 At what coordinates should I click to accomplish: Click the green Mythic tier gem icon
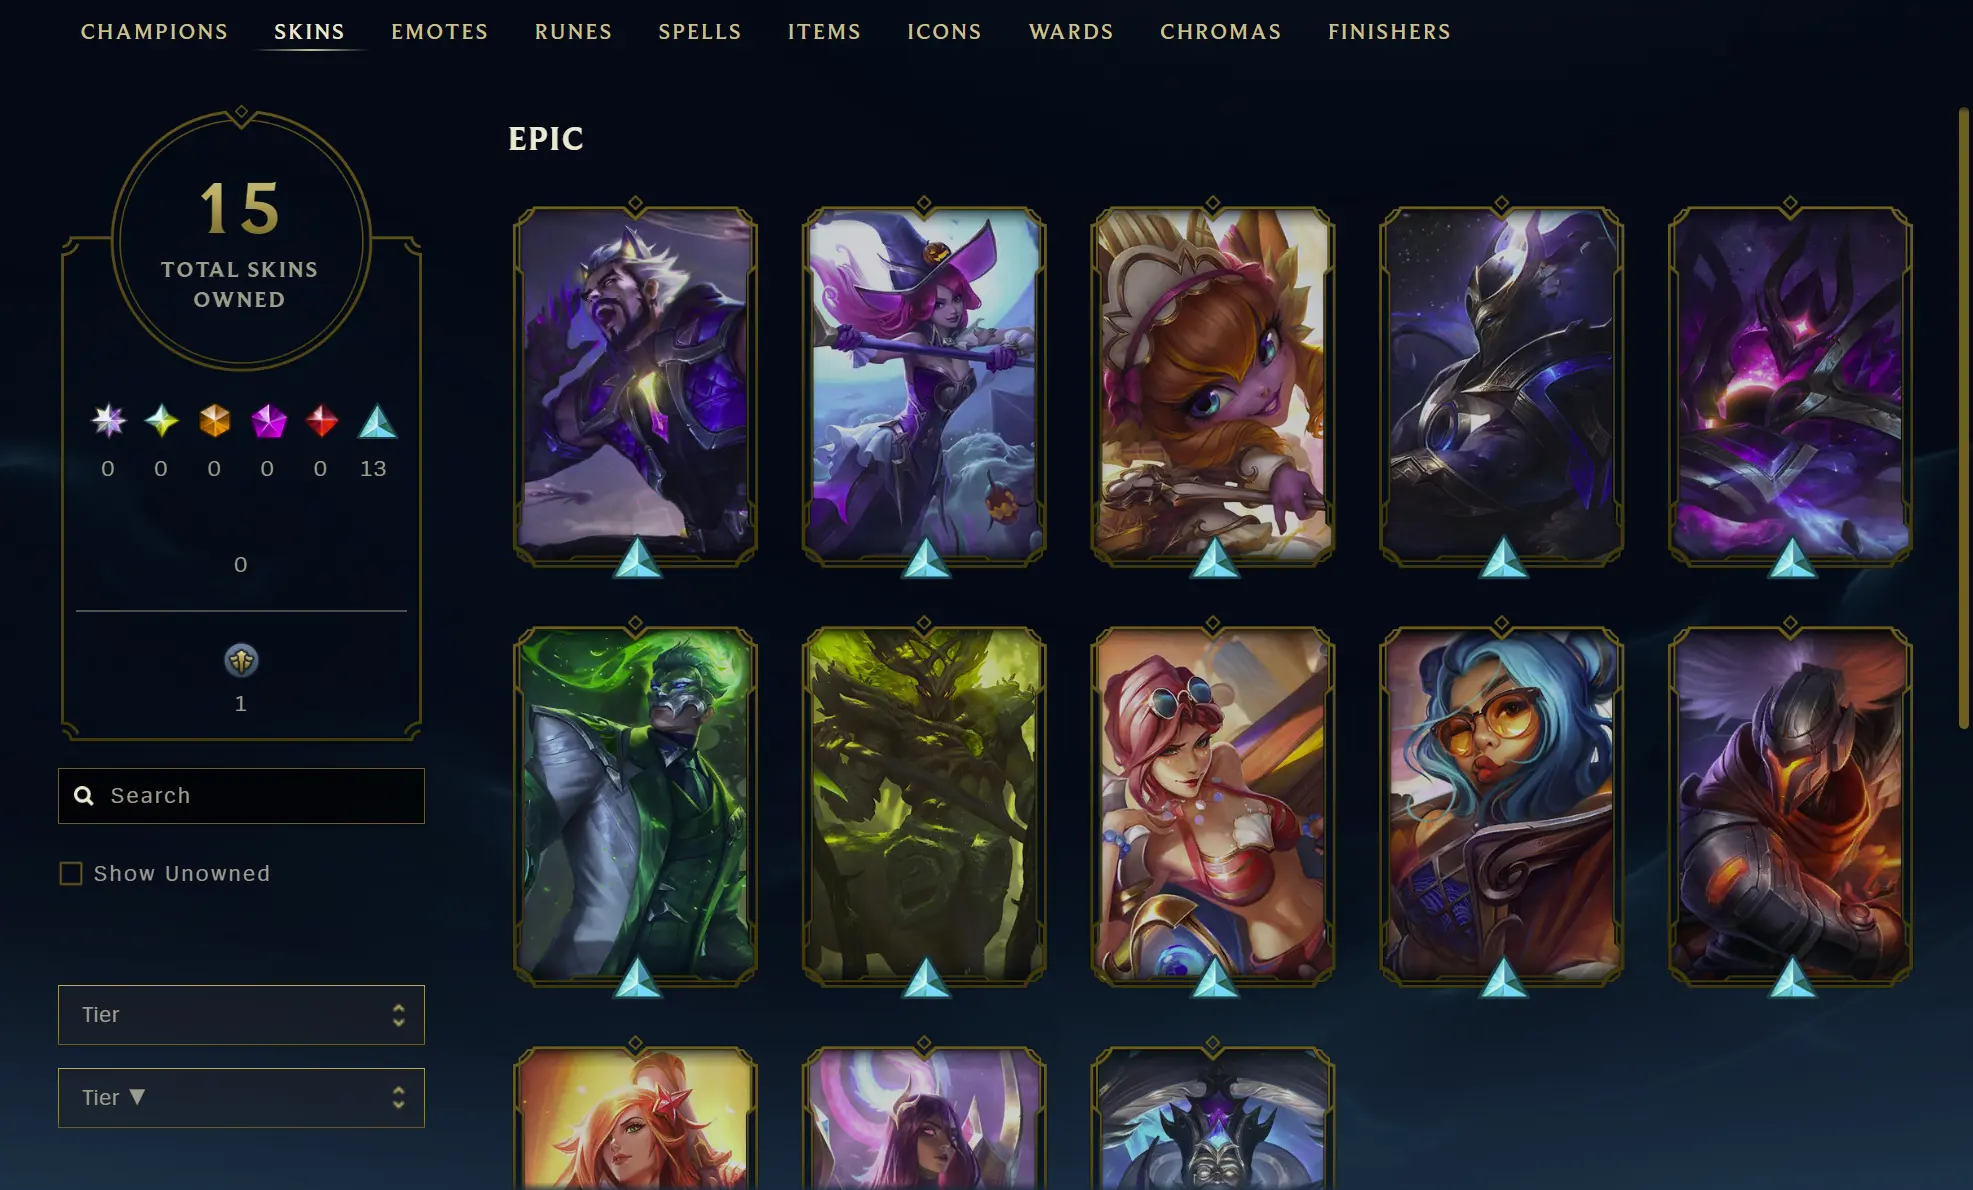coord(161,421)
